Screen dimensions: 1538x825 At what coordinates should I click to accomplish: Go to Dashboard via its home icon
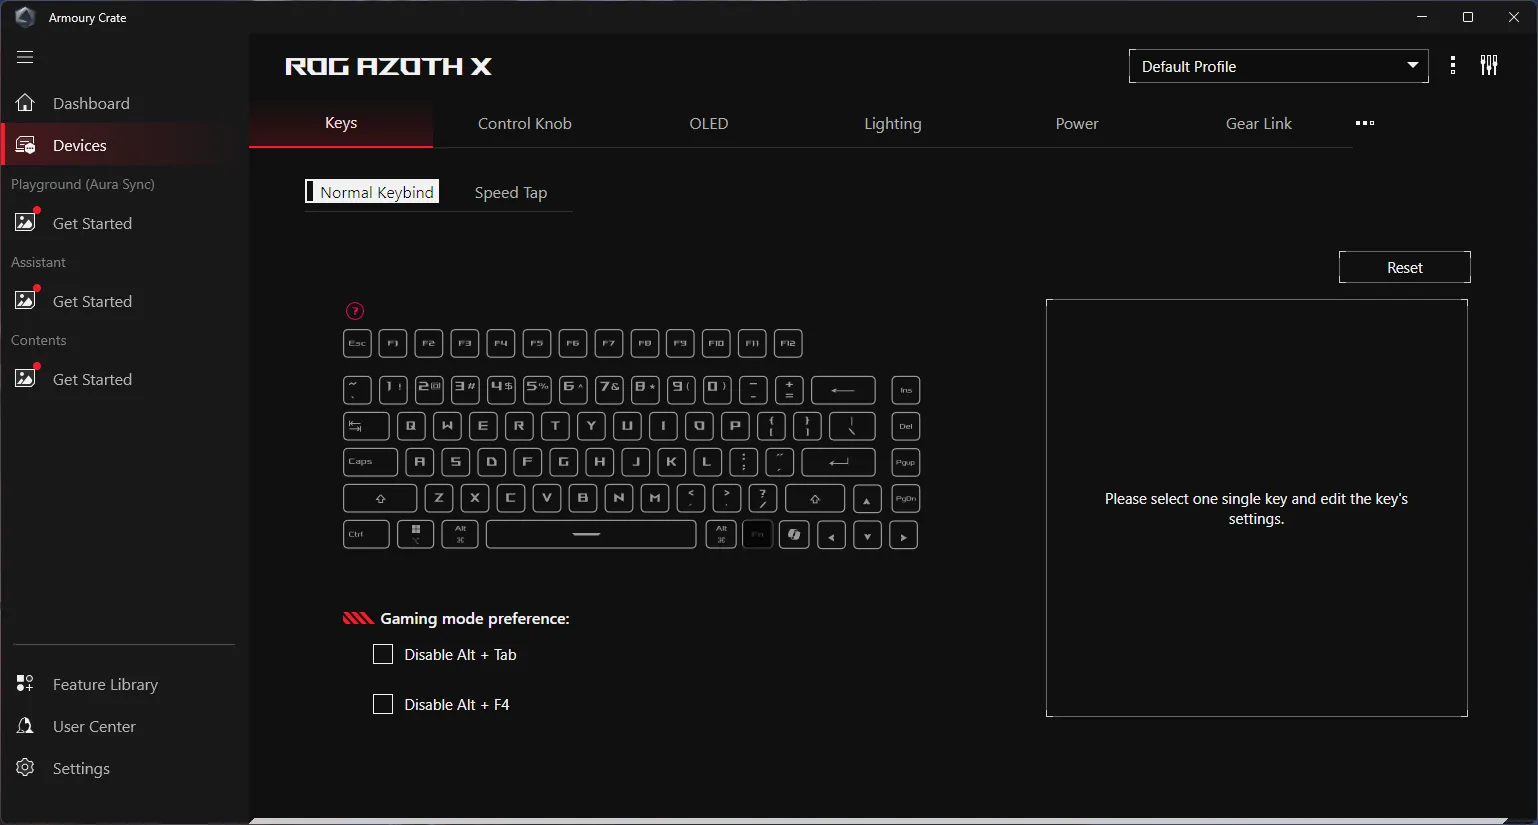click(x=25, y=103)
